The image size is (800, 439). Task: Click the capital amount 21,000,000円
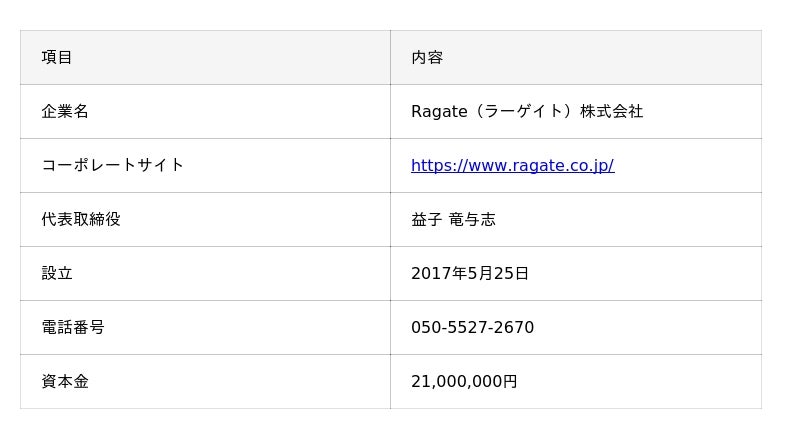[x=464, y=382]
